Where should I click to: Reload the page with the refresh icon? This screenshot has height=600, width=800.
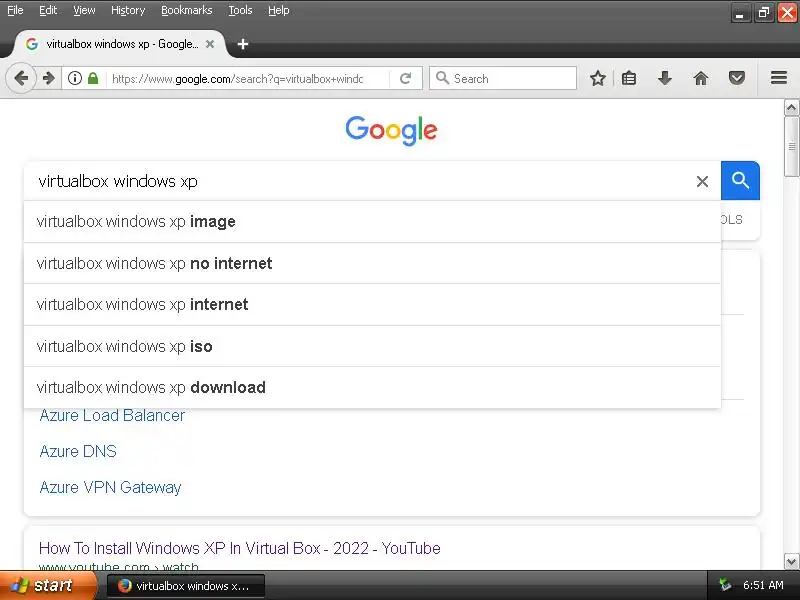coord(406,78)
